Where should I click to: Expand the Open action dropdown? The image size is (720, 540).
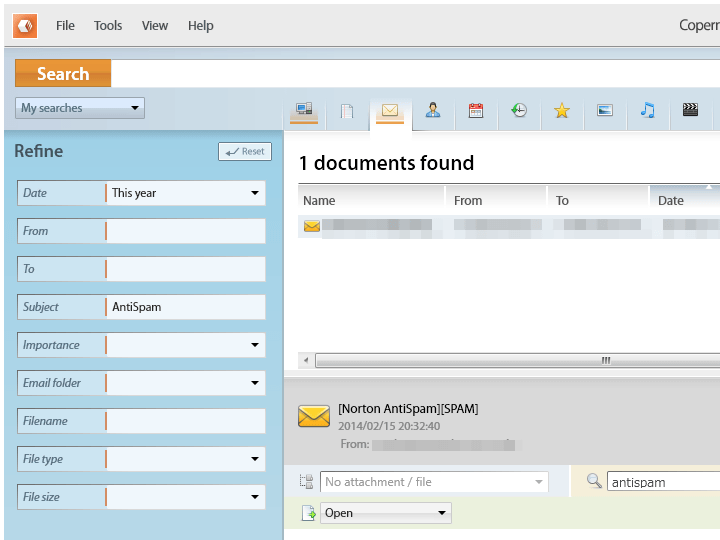click(386, 513)
